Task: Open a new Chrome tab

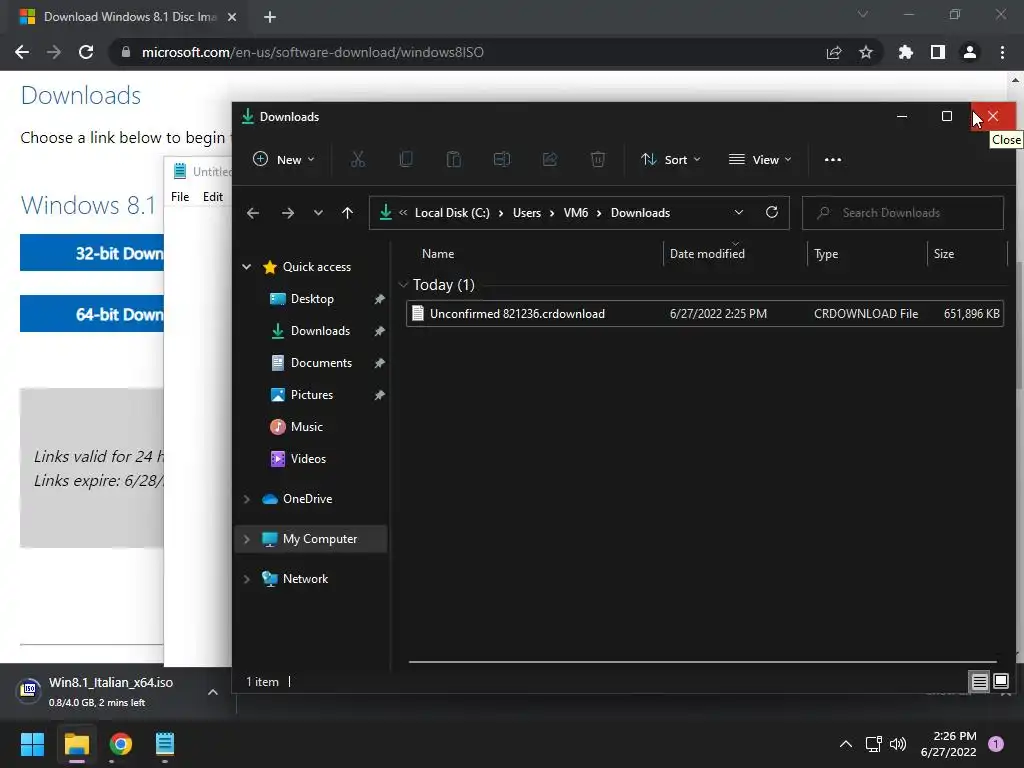Action: pyautogui.click(x=270, y=17)
